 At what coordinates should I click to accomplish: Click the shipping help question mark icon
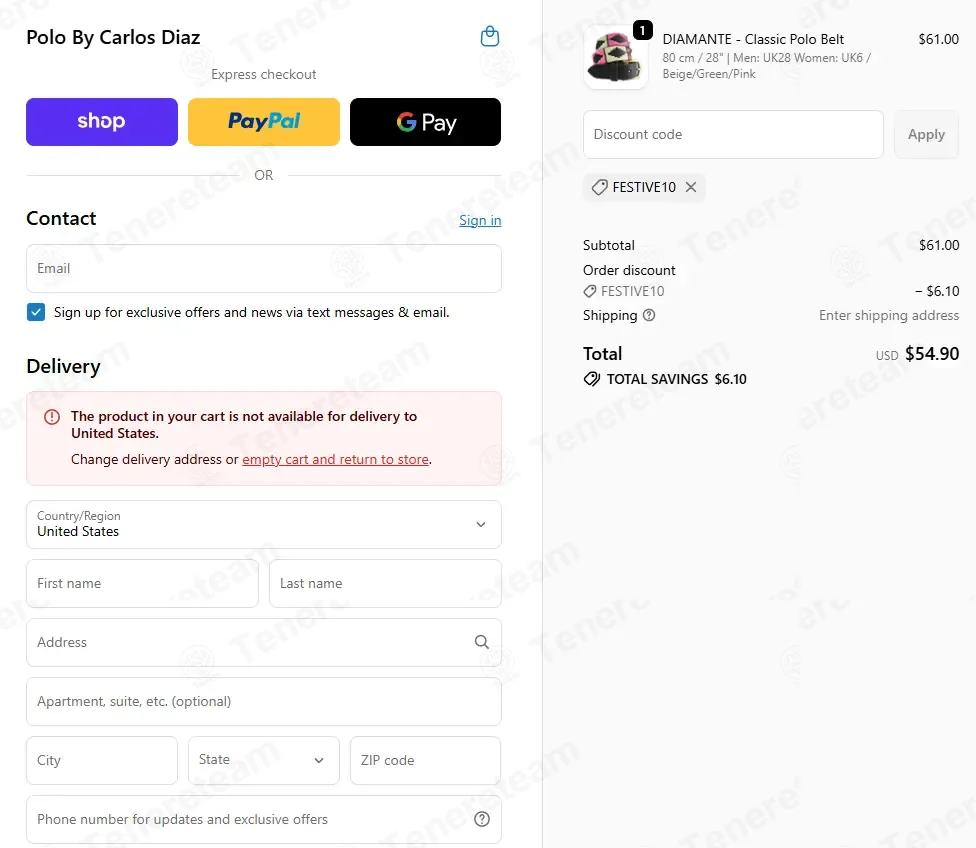pos(649,315)
